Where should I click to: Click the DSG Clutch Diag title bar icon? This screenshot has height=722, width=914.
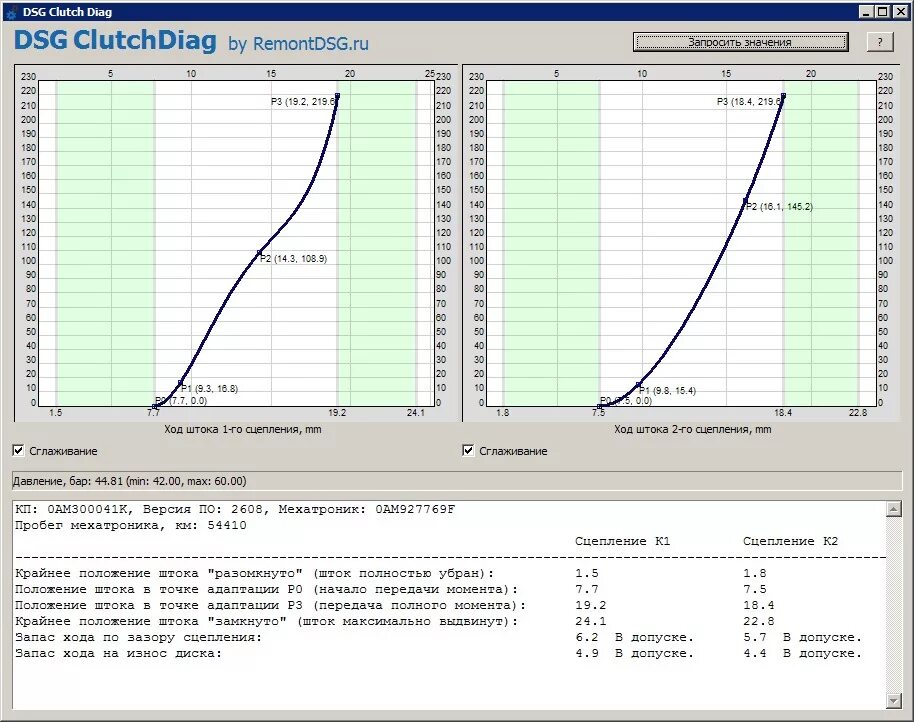click(x=12, y=12)
